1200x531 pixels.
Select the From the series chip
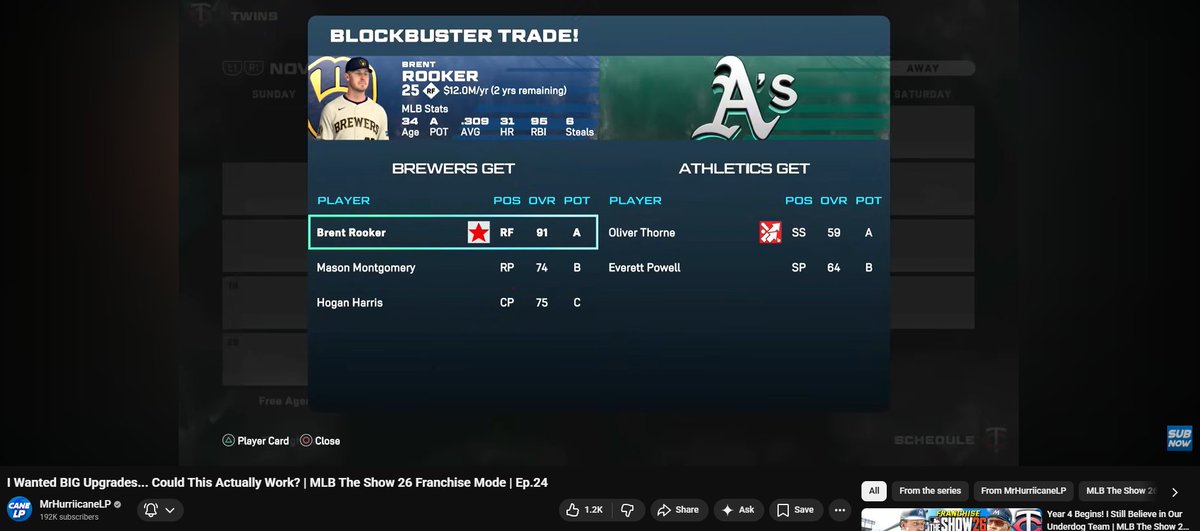(x=930, y=491)
